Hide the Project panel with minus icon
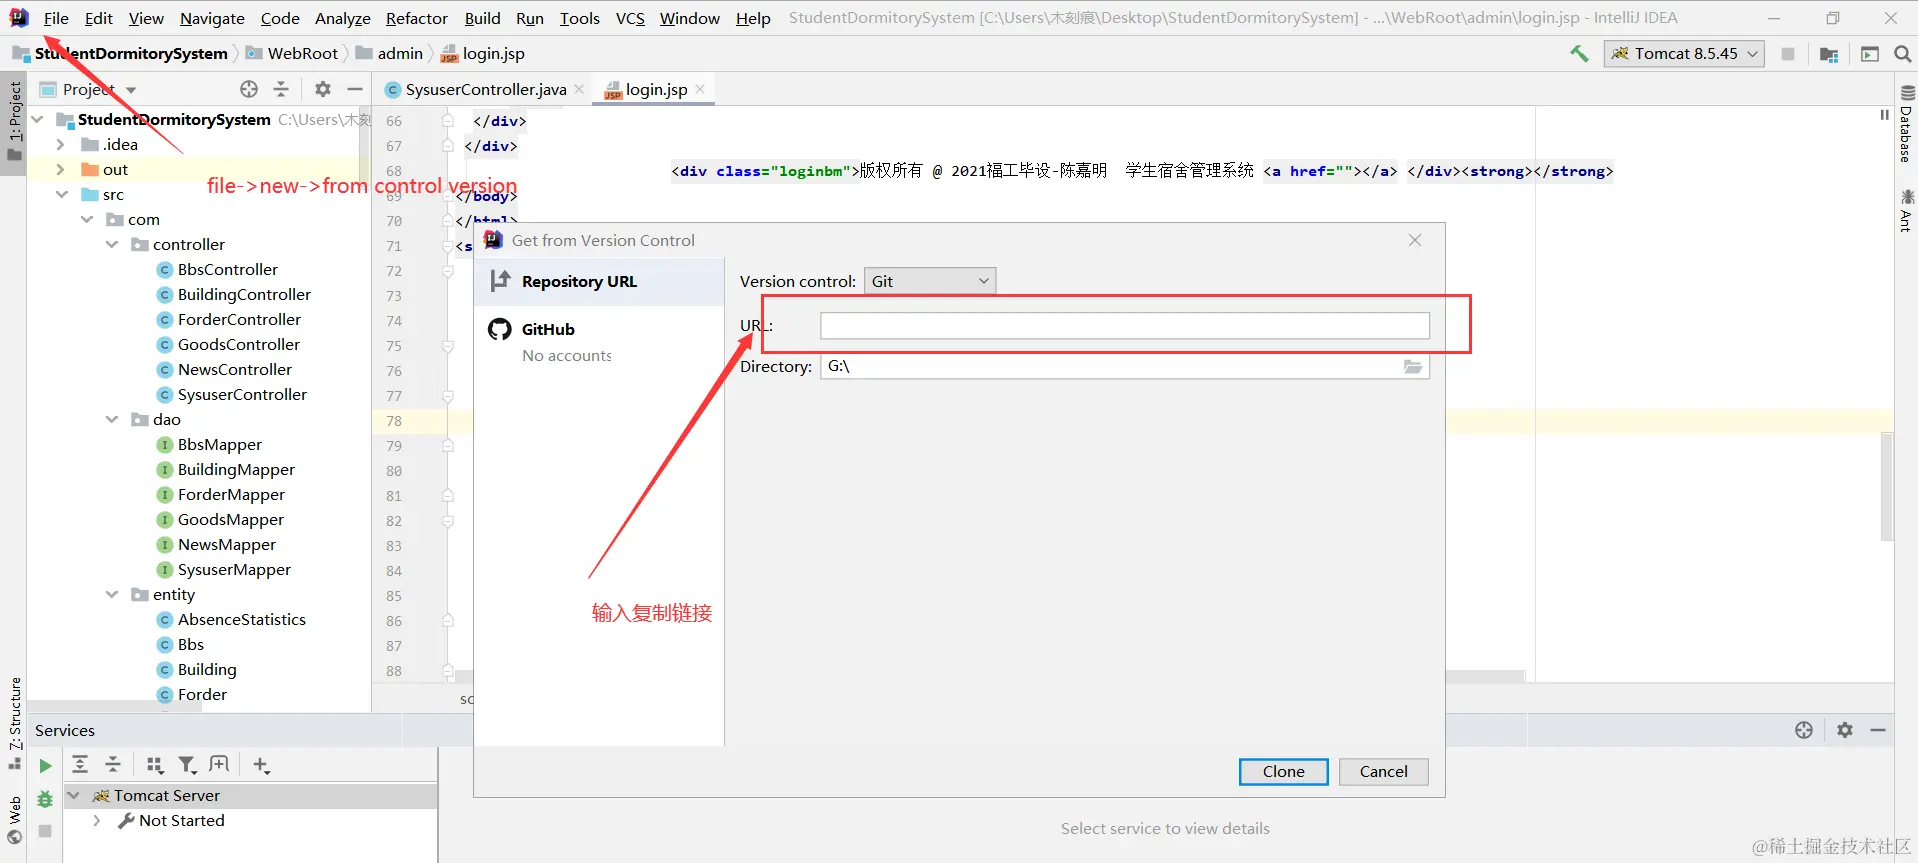 [354, 89]
